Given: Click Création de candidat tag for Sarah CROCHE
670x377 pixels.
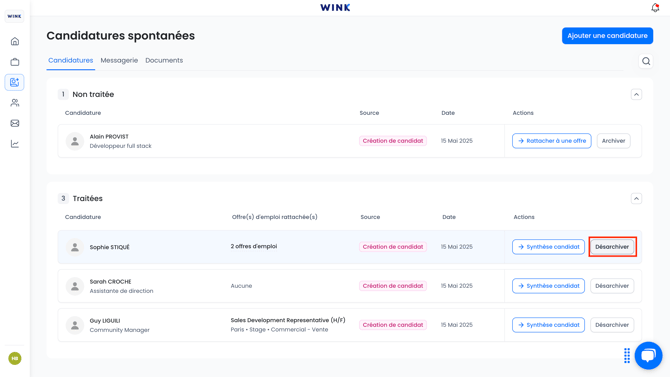Looking at the screenshot, I should click(393, 286).
